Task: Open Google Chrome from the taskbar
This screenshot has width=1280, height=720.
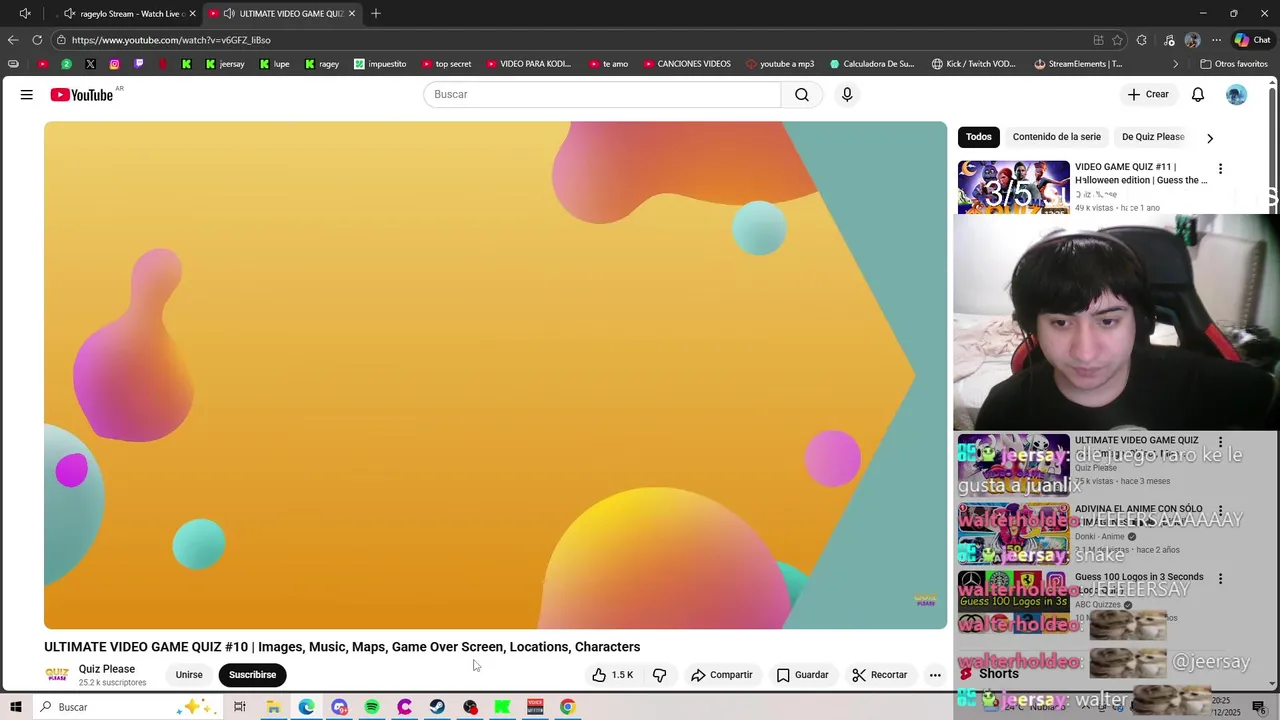Action: 567,707
